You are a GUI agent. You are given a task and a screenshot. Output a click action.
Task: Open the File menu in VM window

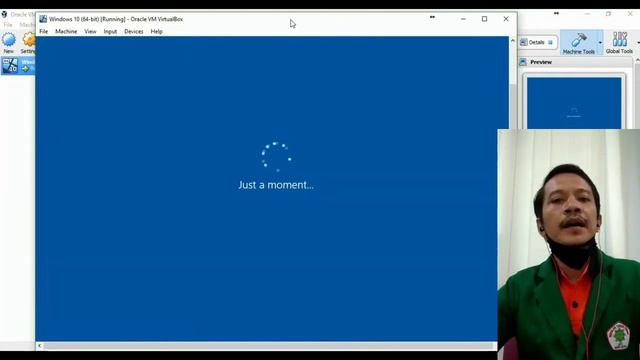coord(44,31)
